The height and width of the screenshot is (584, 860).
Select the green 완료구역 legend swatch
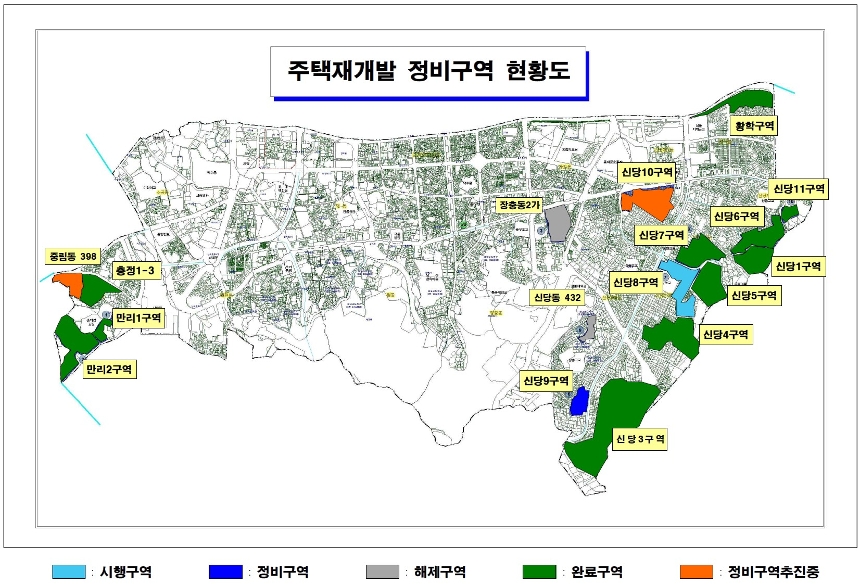coord(539,572)
